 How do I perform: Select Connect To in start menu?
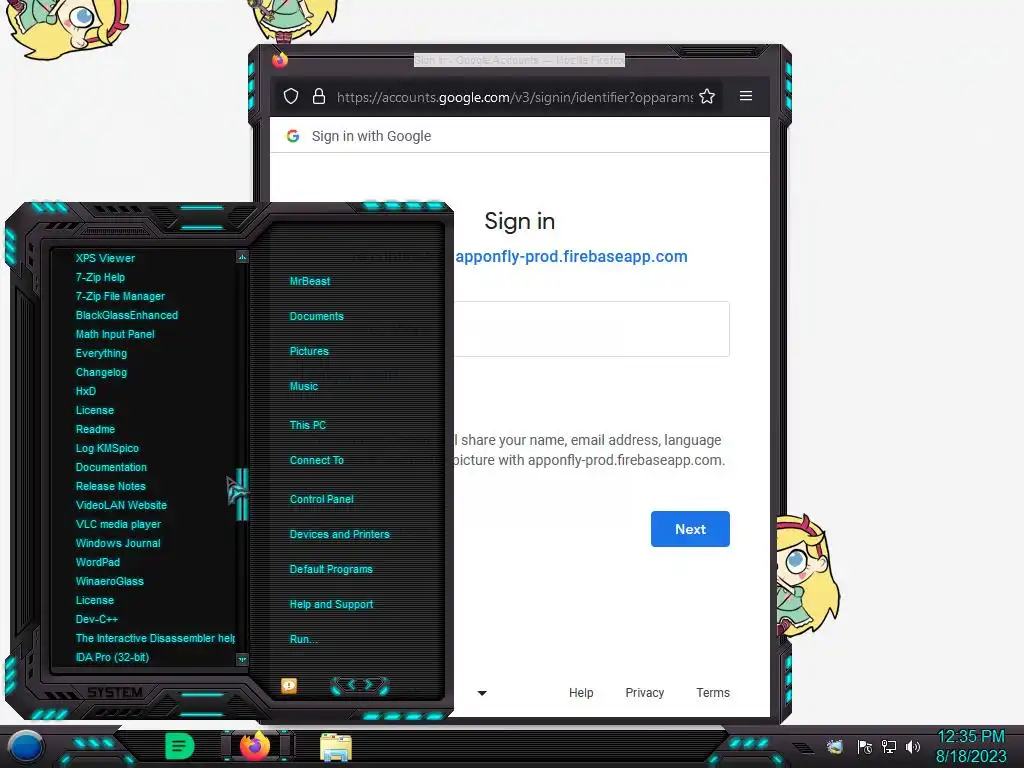[x=316, y=460]
